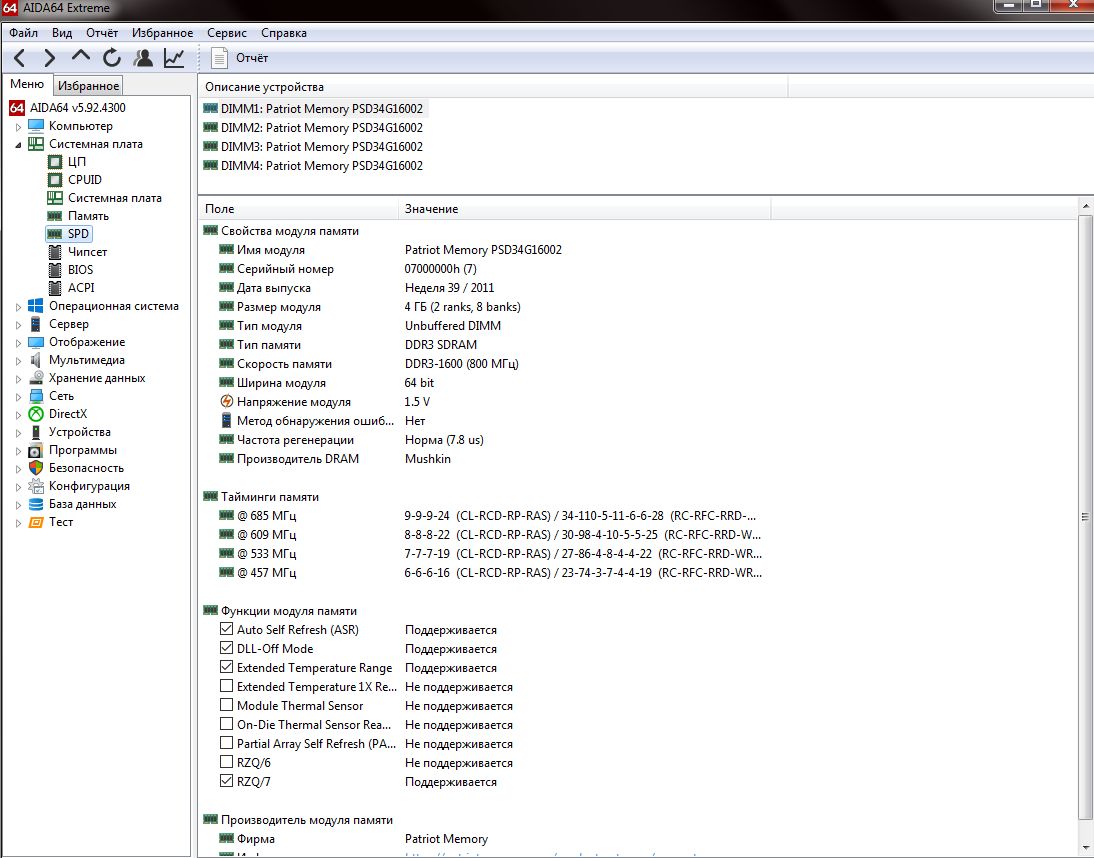Open the Сервис menu
The width and height of the screenshot is (1094, 858).
click(227, 33)
